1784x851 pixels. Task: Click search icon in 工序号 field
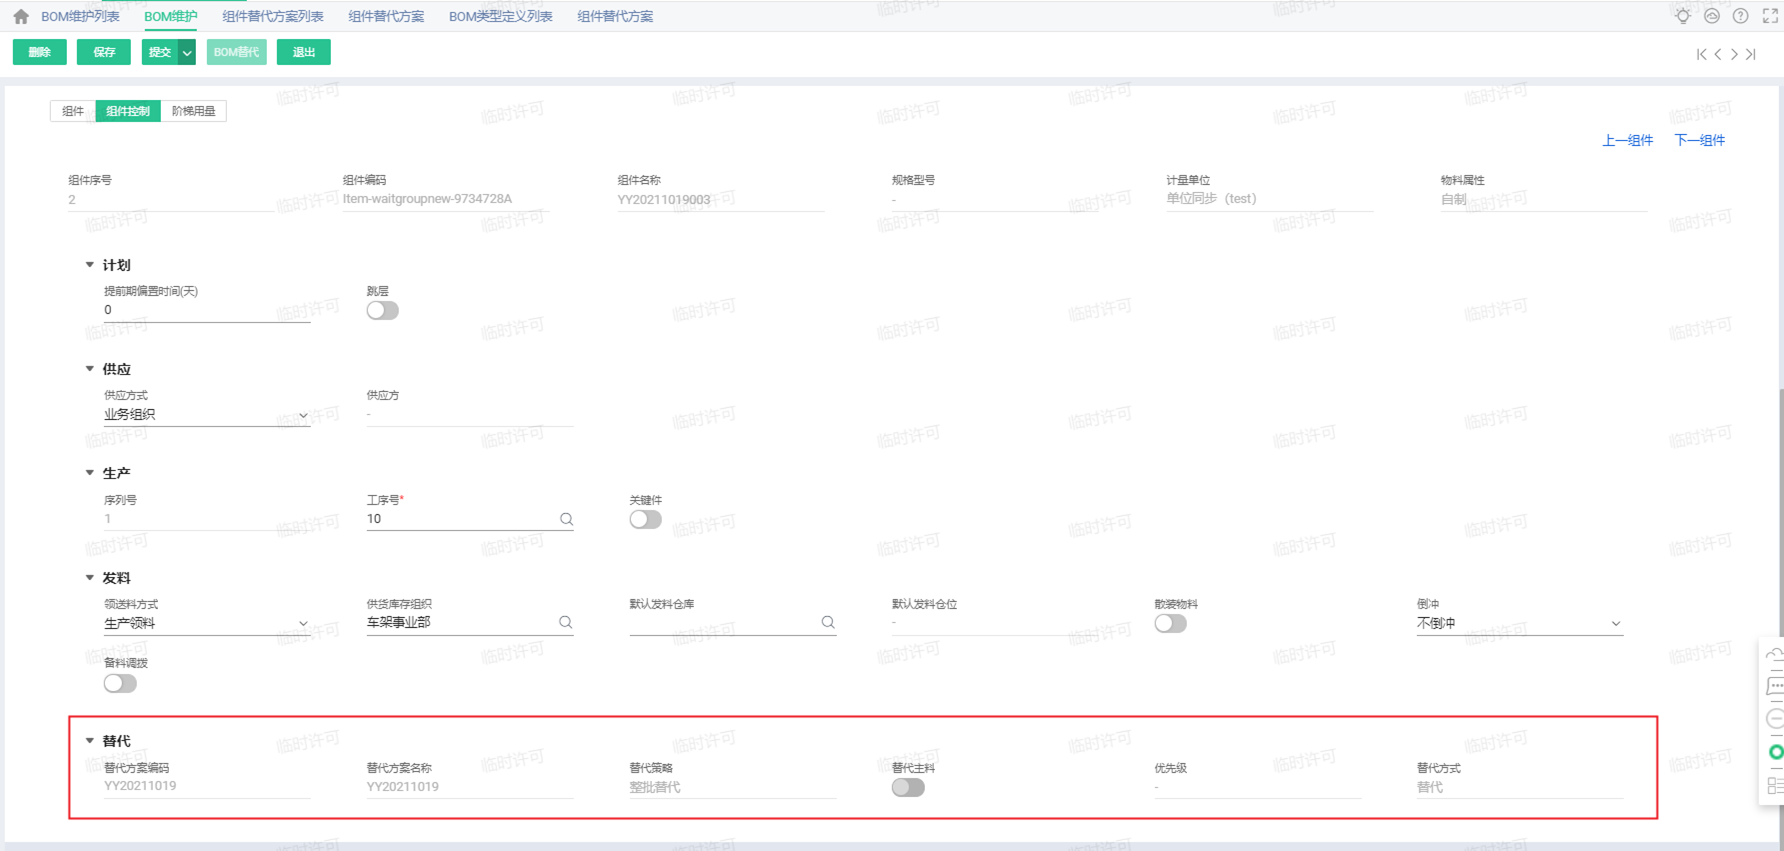click(566, 519)
